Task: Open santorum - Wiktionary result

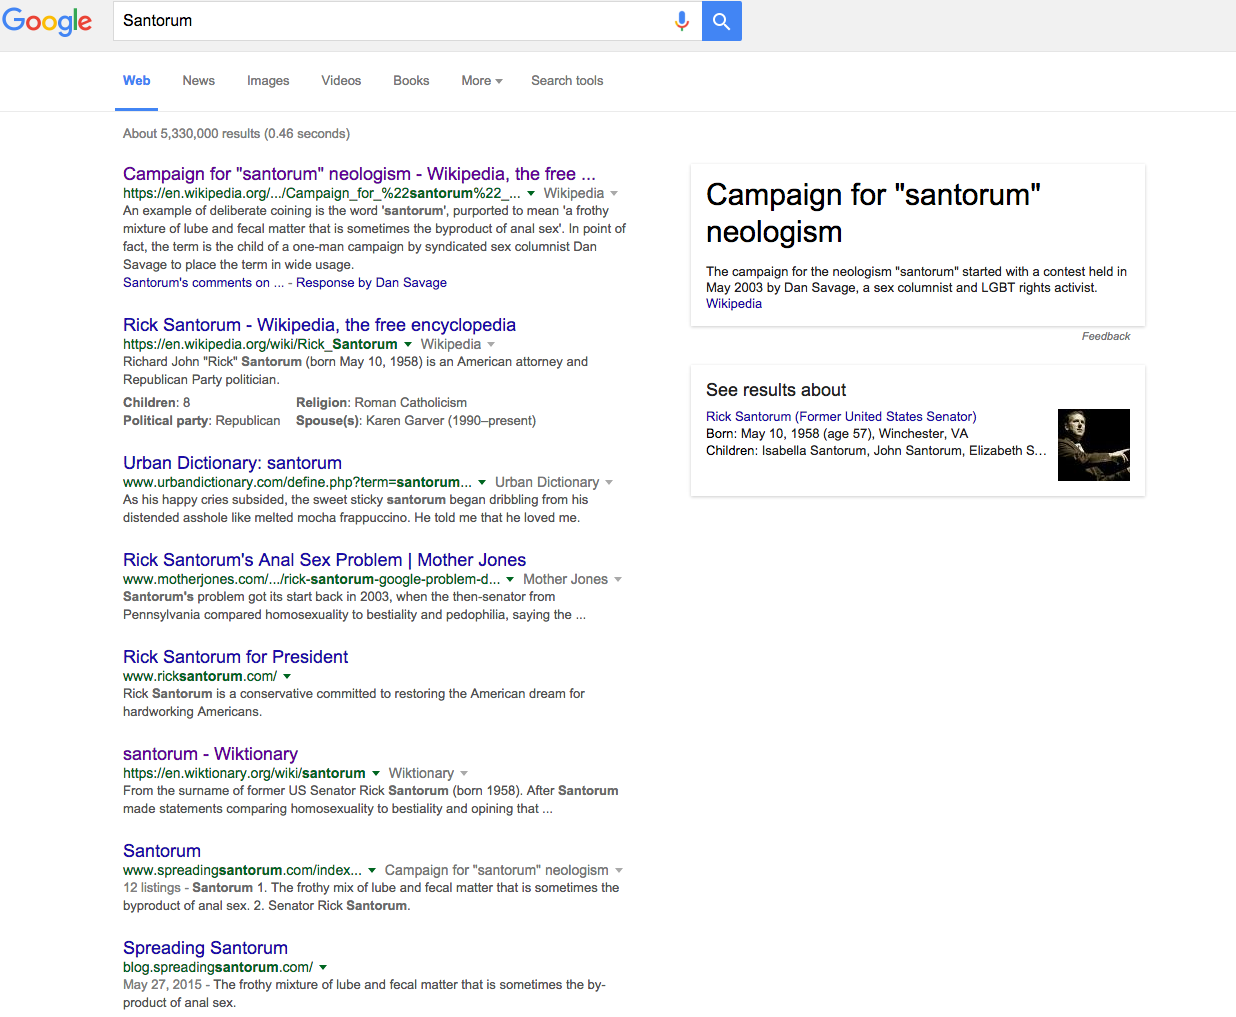Action: (x=210, y=754)
